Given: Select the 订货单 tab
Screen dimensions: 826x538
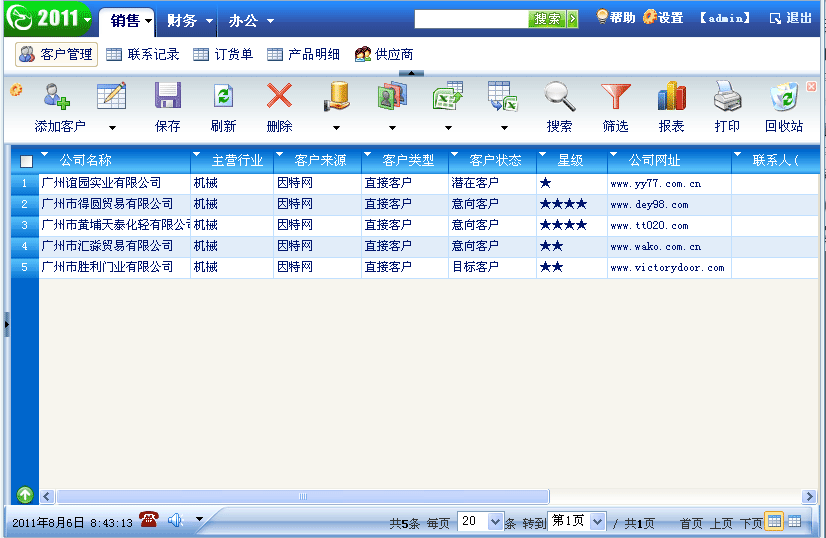Looking at the screenshot, I should (x=223, y=54).
